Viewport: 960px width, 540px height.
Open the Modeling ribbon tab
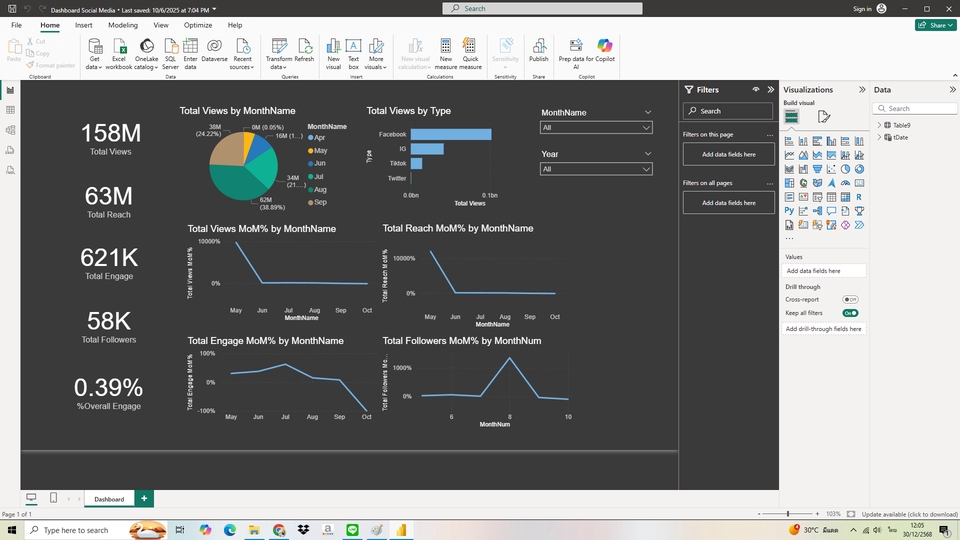[x=123, y=25]
